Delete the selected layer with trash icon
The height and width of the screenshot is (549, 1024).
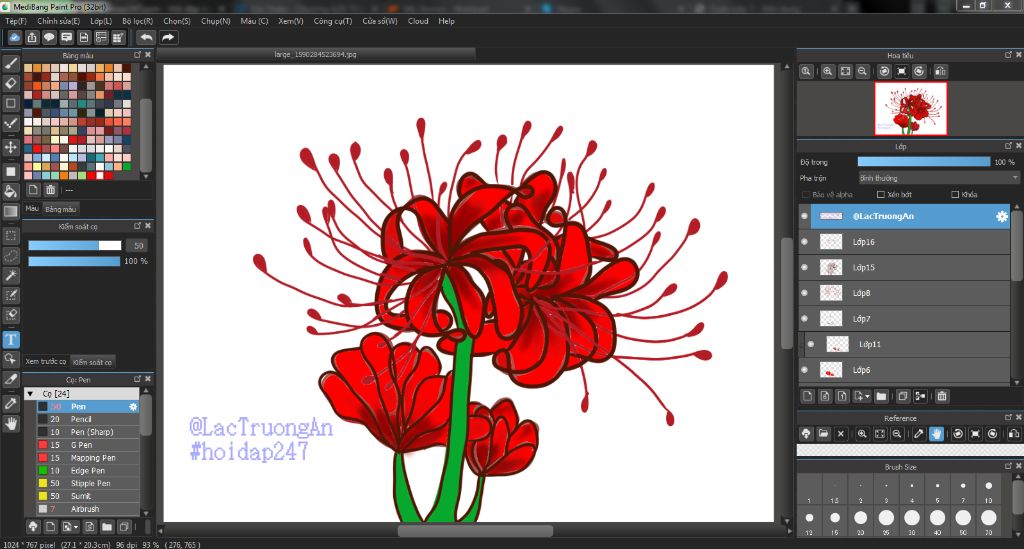942,396
